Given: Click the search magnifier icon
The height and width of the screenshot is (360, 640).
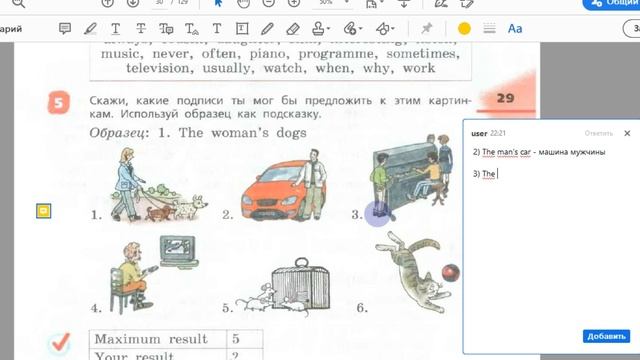Looking at the screenshot, I should pyautogui.click(x=18, y=3).
